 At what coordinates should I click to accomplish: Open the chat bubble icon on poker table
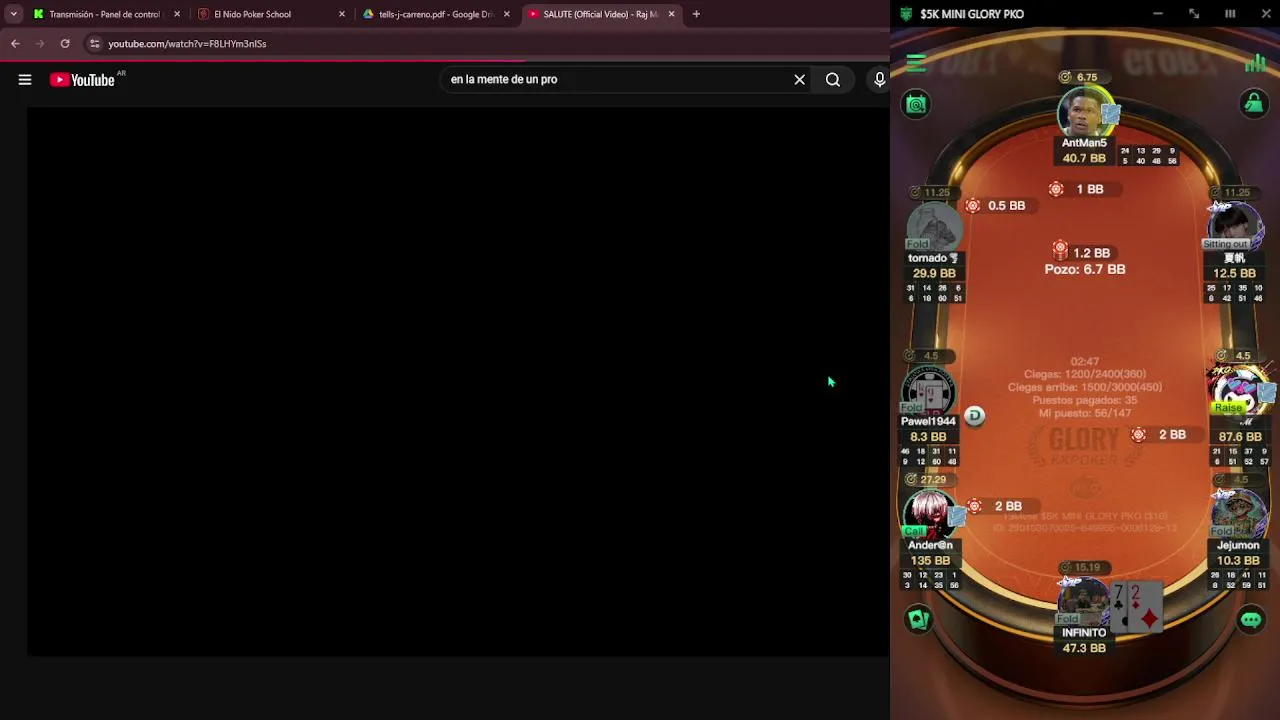1251,620
